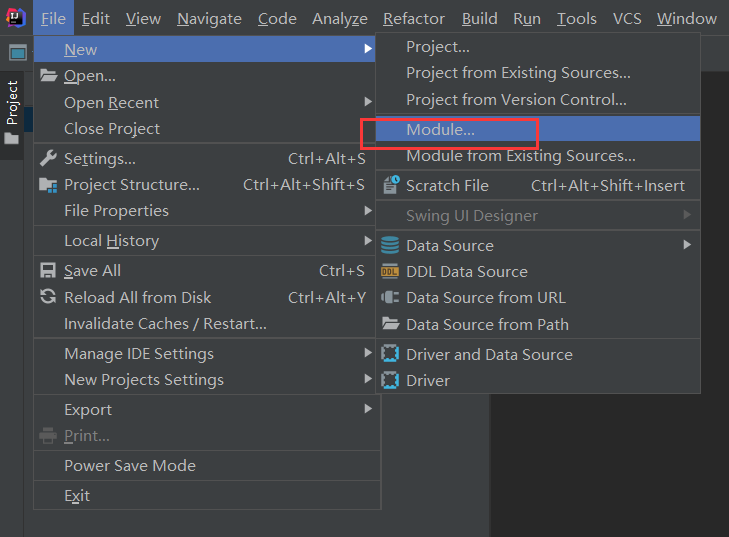Viewport: 729px width, 537px height.
Task: Toggle Power Save Mode
Action: click(130, 466)
